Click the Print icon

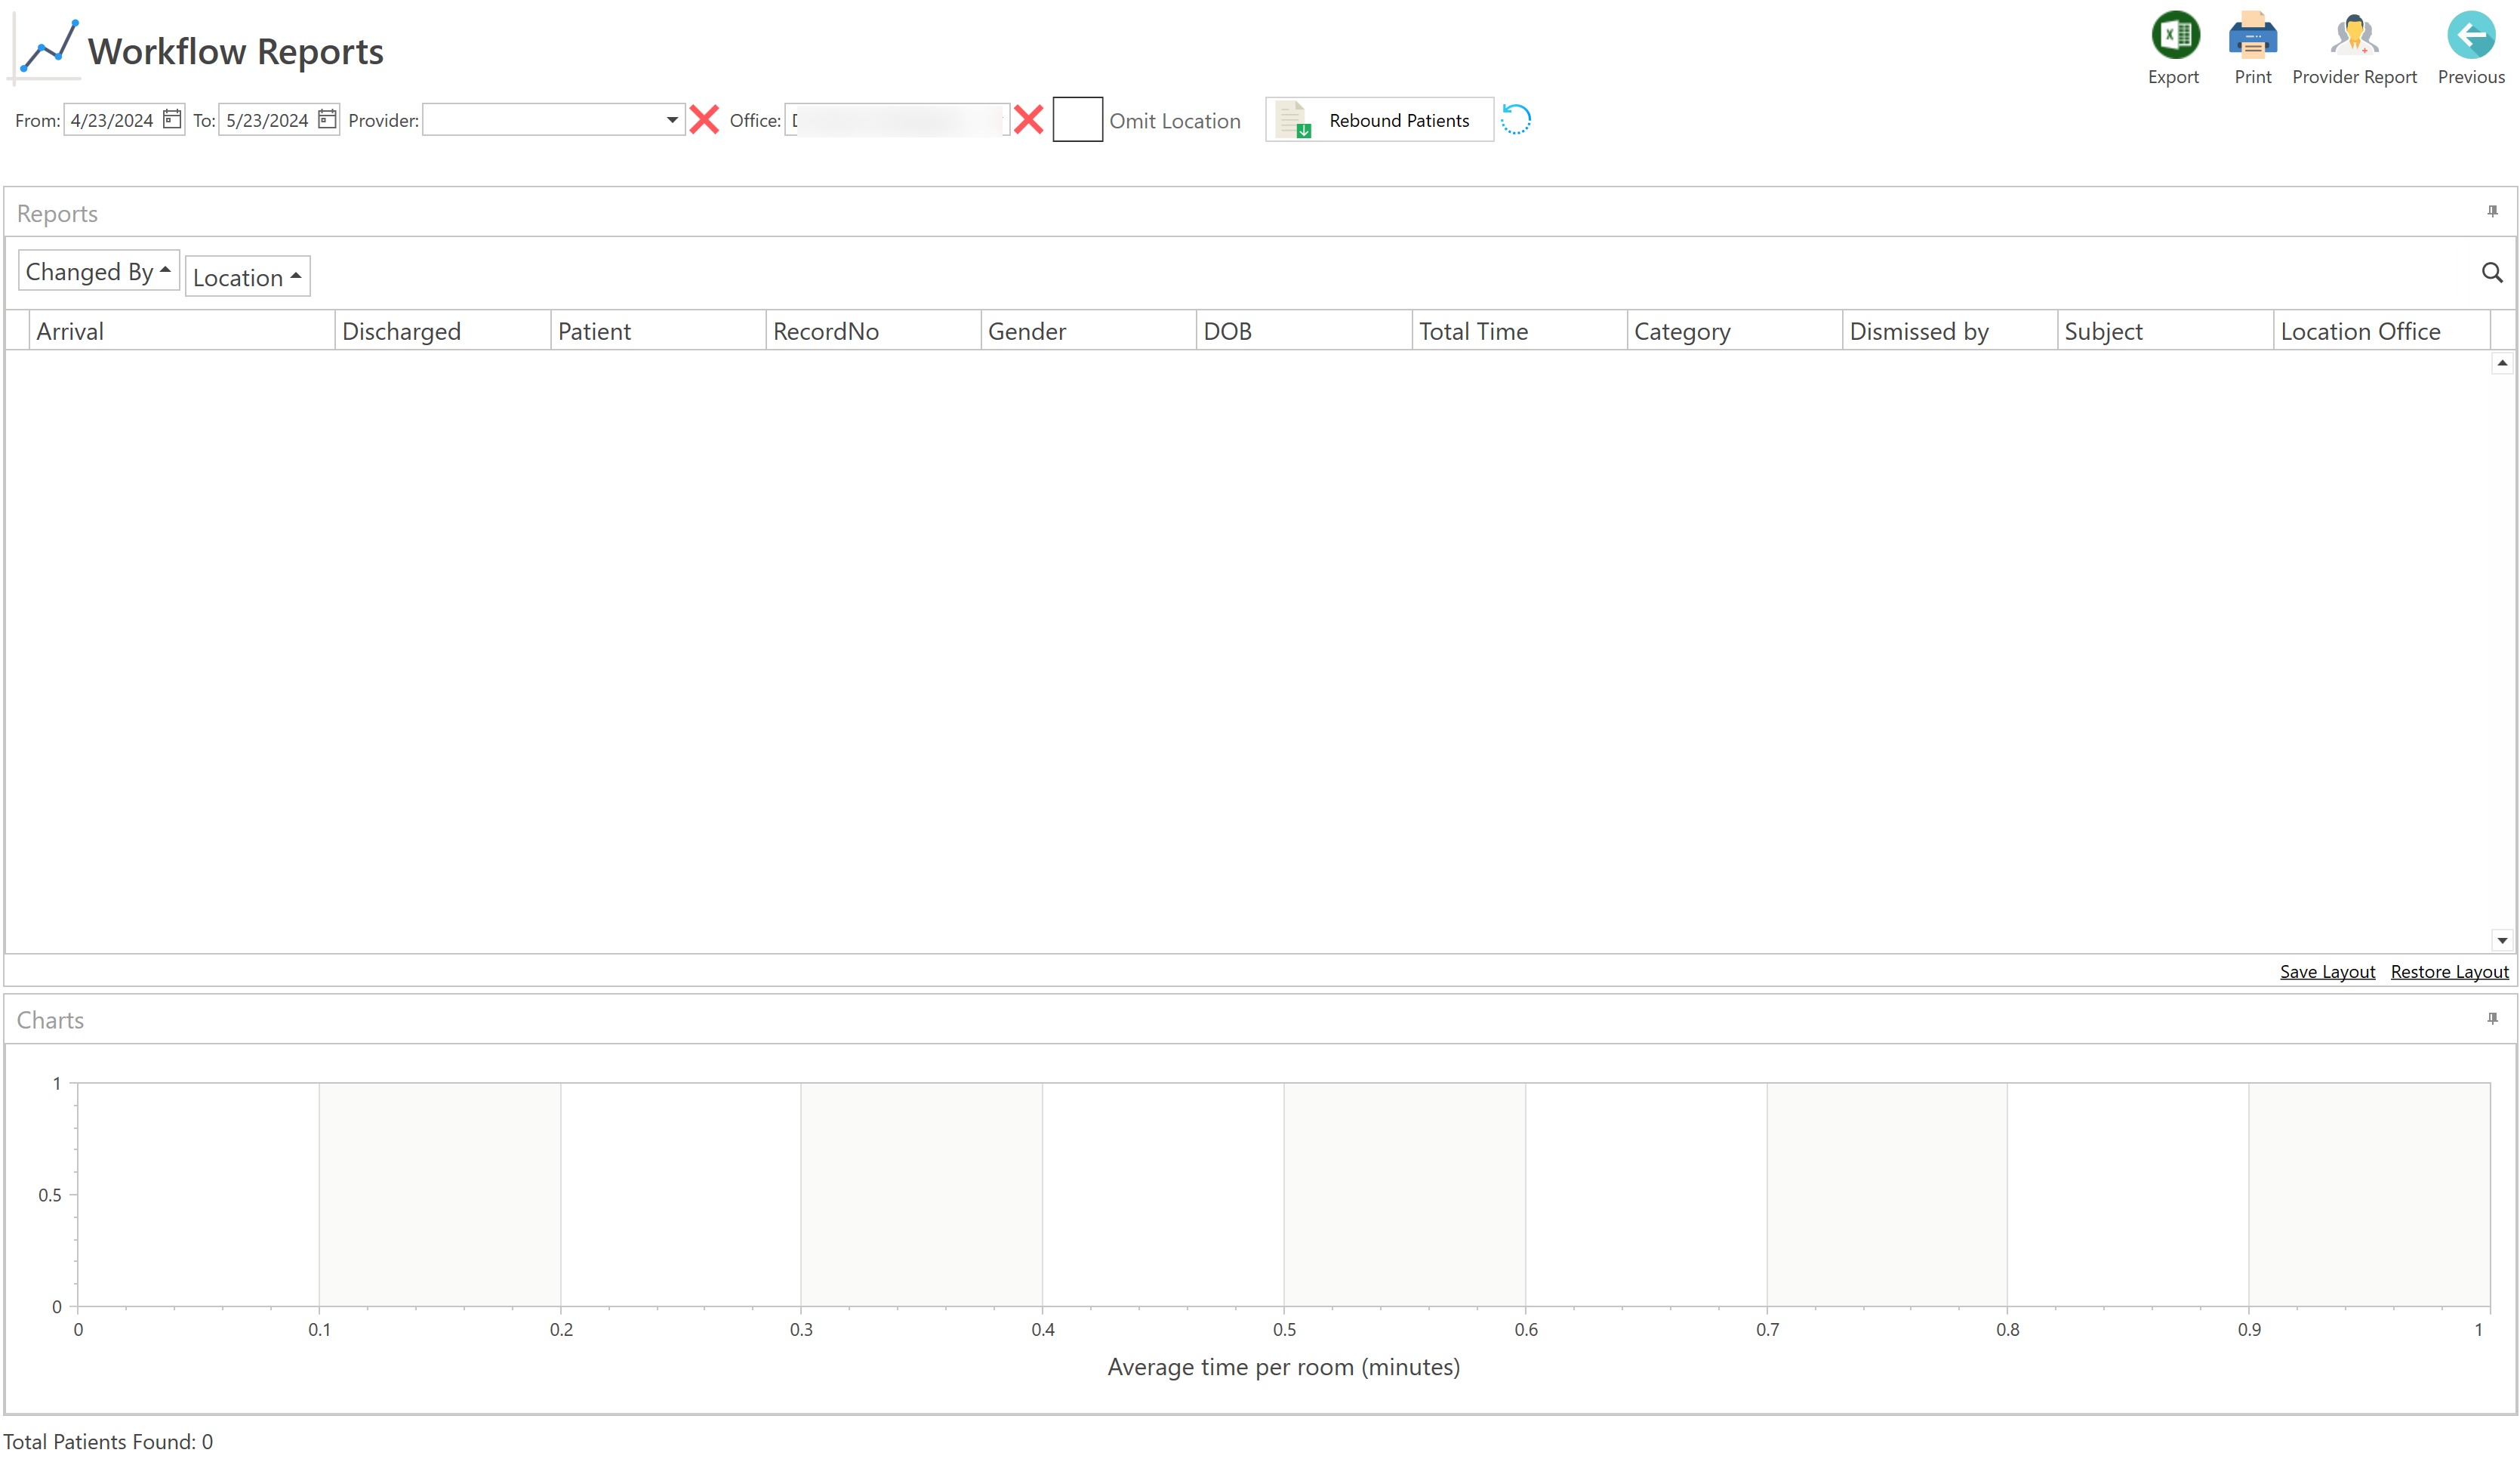pyautogui.click(x=2252, y=36)
